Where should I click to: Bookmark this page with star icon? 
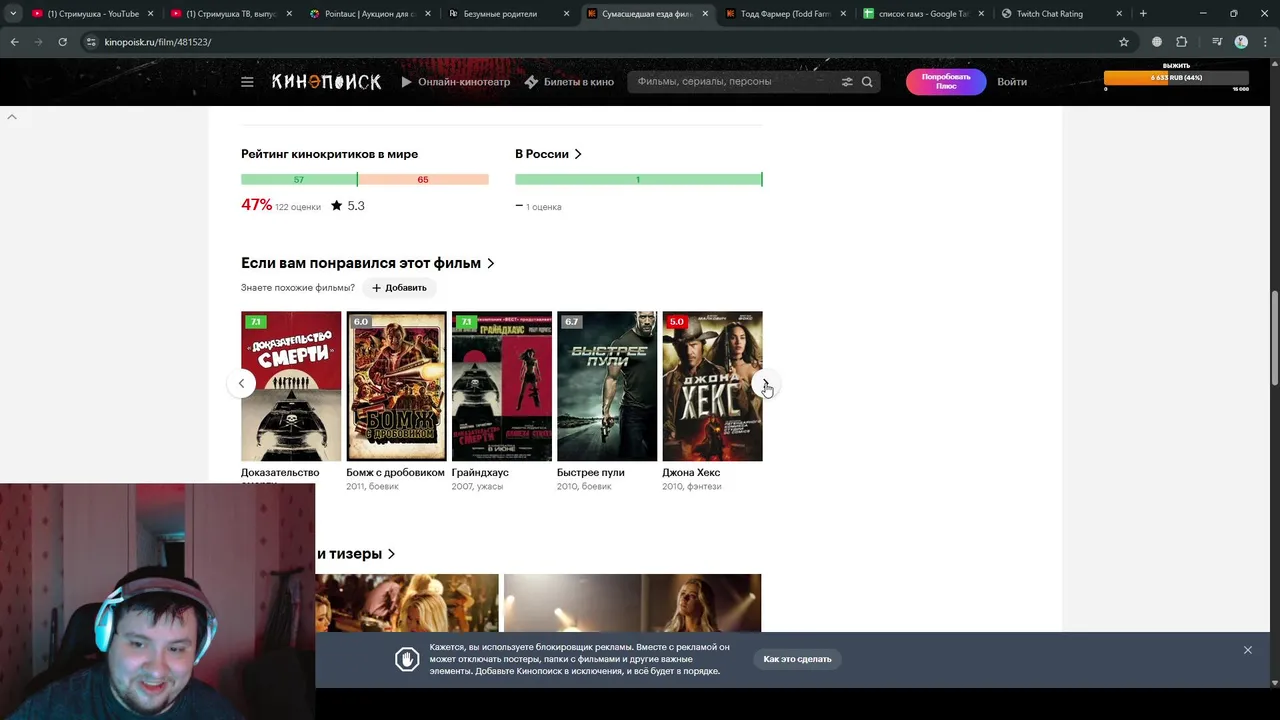coord(1124,42)
